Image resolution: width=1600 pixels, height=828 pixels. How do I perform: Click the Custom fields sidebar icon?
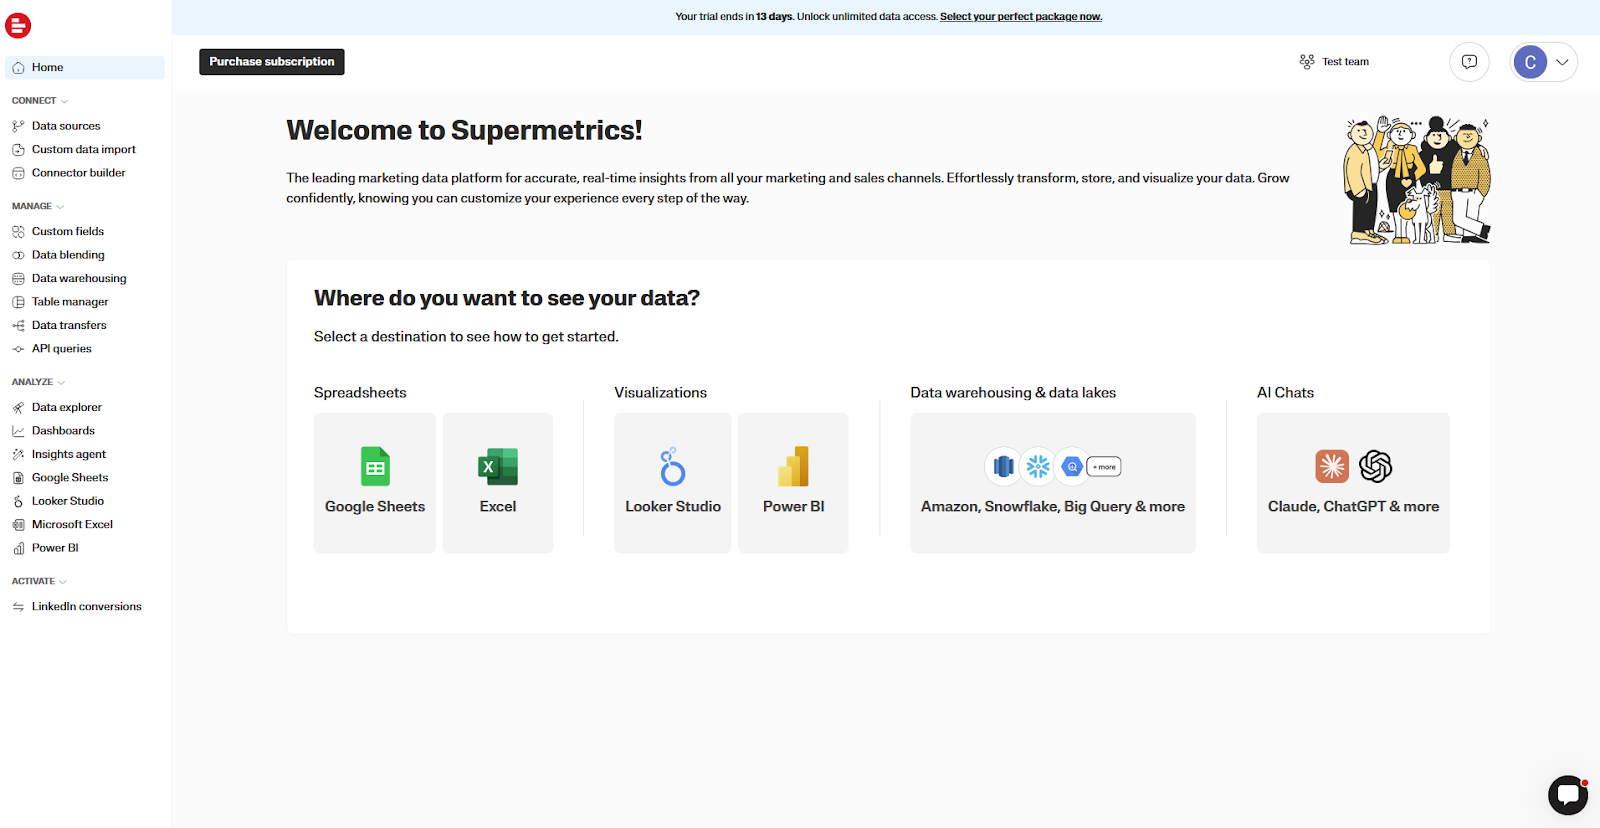tap(18, 231)
